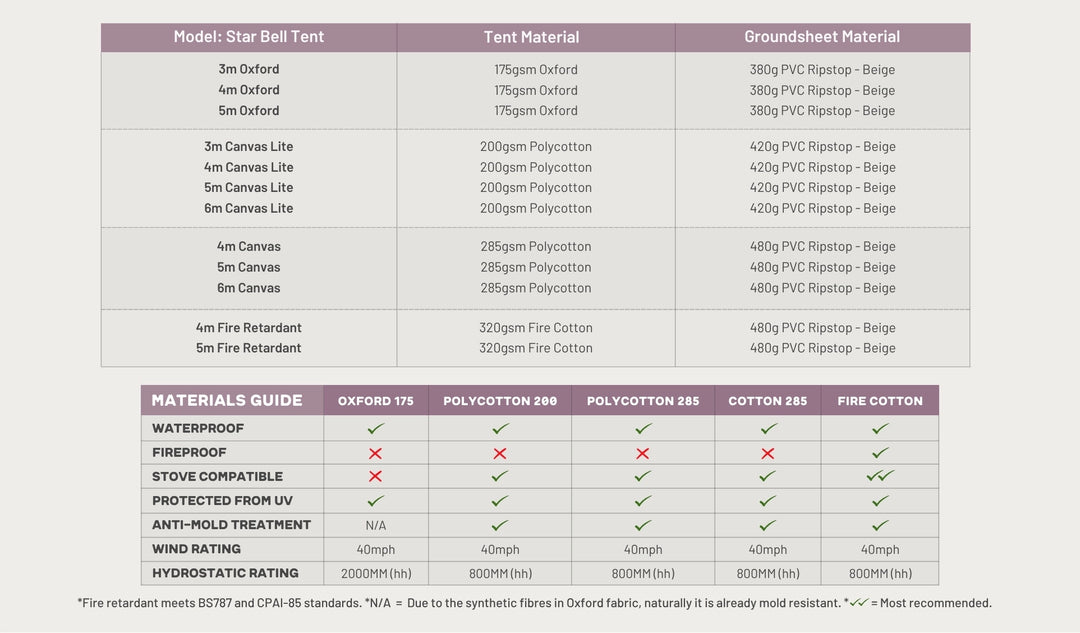Click the double checkmark under Fire Cotton
Image resolution: width=1080 pixels, height=633 pixels.
pos(880,477)
